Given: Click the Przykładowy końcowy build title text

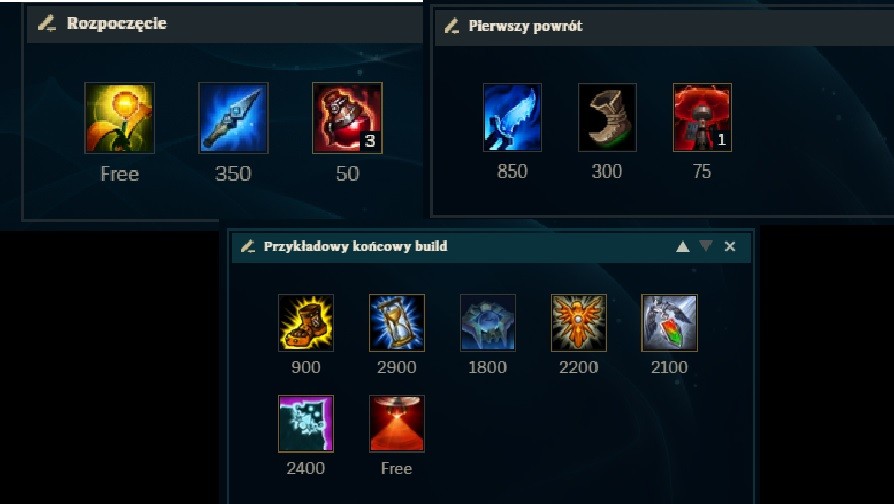Looking at the screenshot, I should pos(355,246).
